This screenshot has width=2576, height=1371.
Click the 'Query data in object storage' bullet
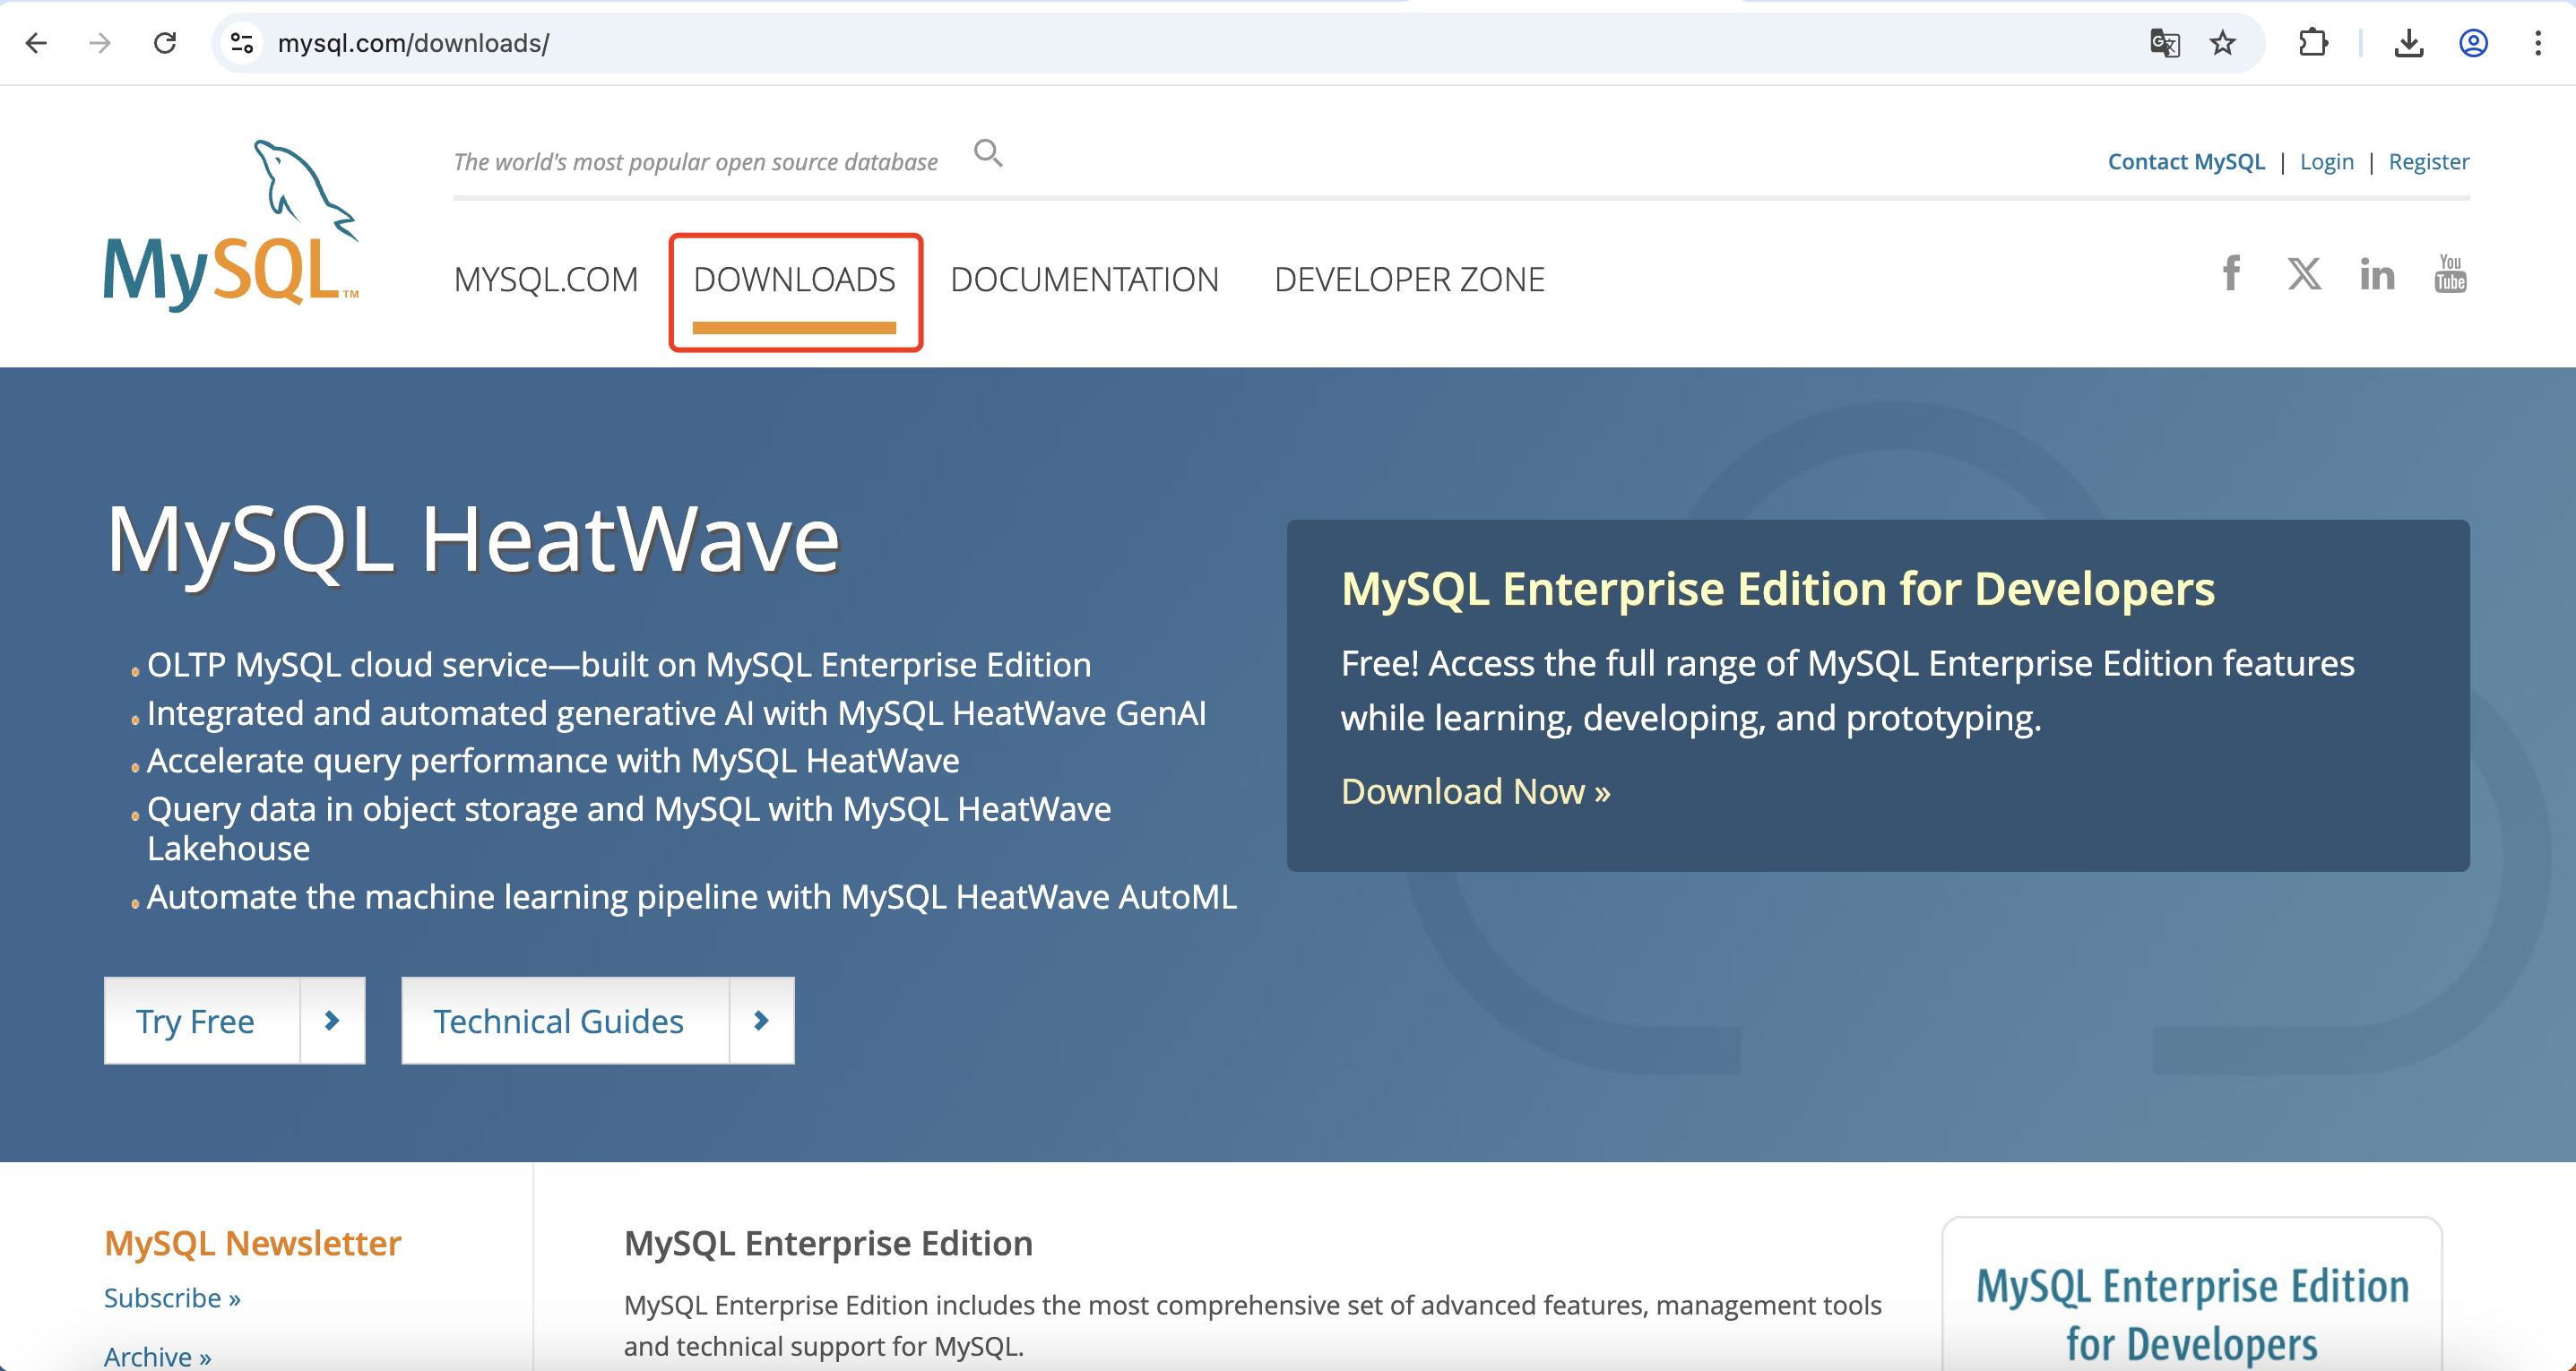pos(629,829)
